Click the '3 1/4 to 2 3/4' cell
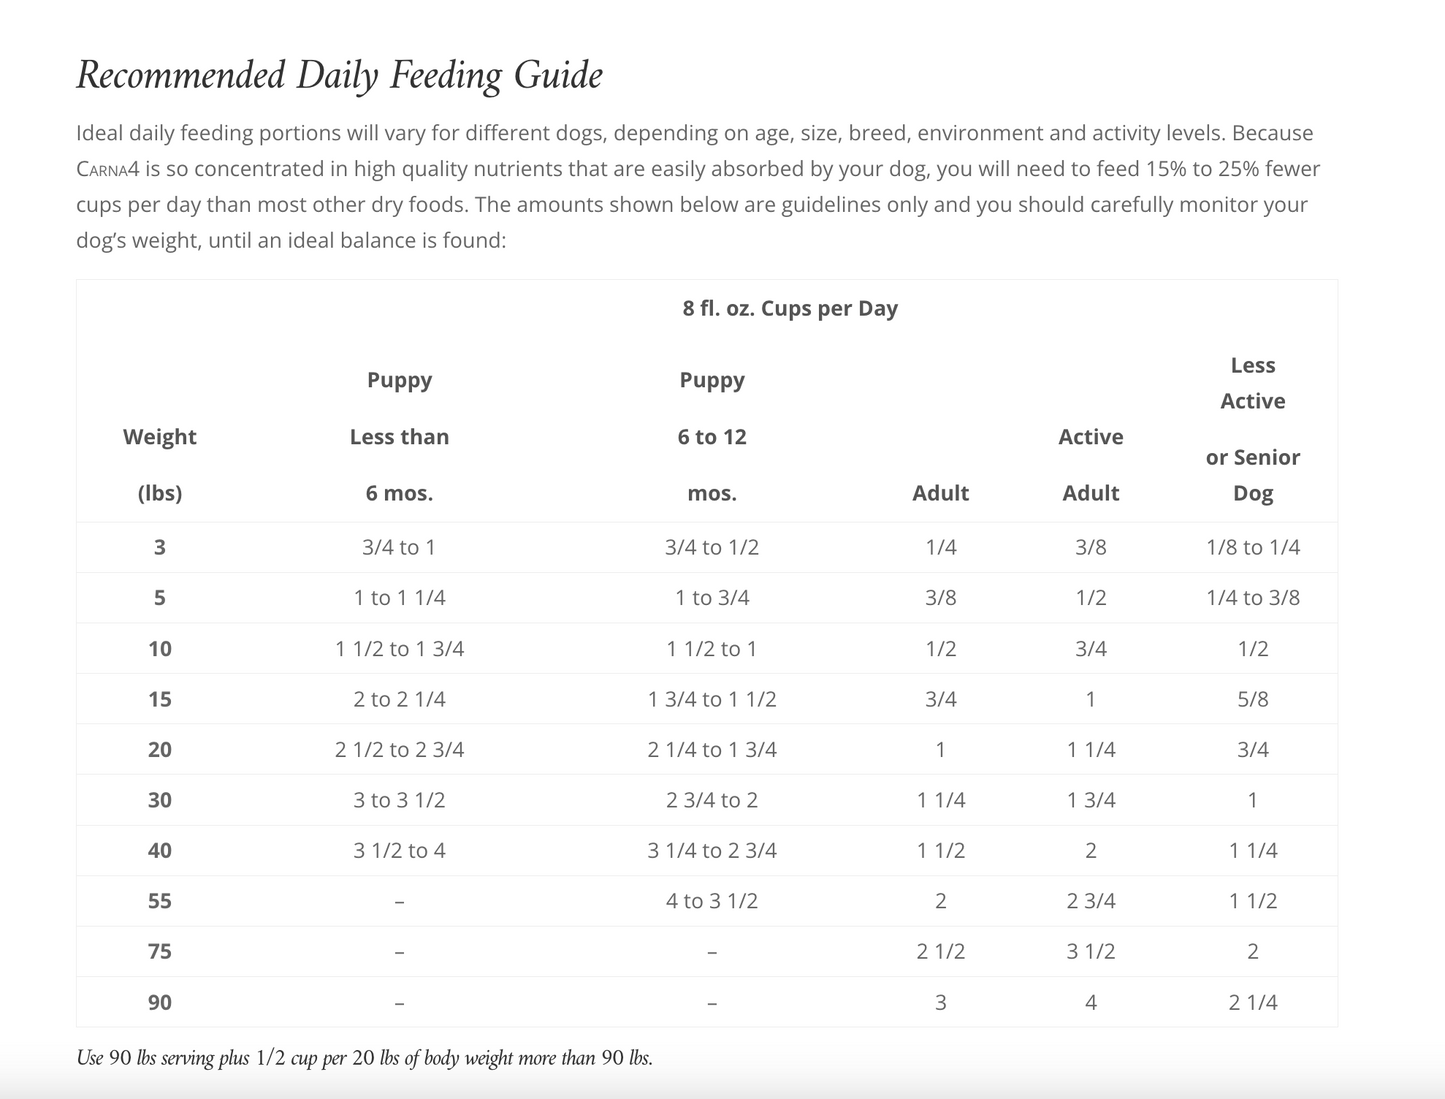Image resolution: width=1445 pixels, height=1099 pixels. click(x=712, y=850)
